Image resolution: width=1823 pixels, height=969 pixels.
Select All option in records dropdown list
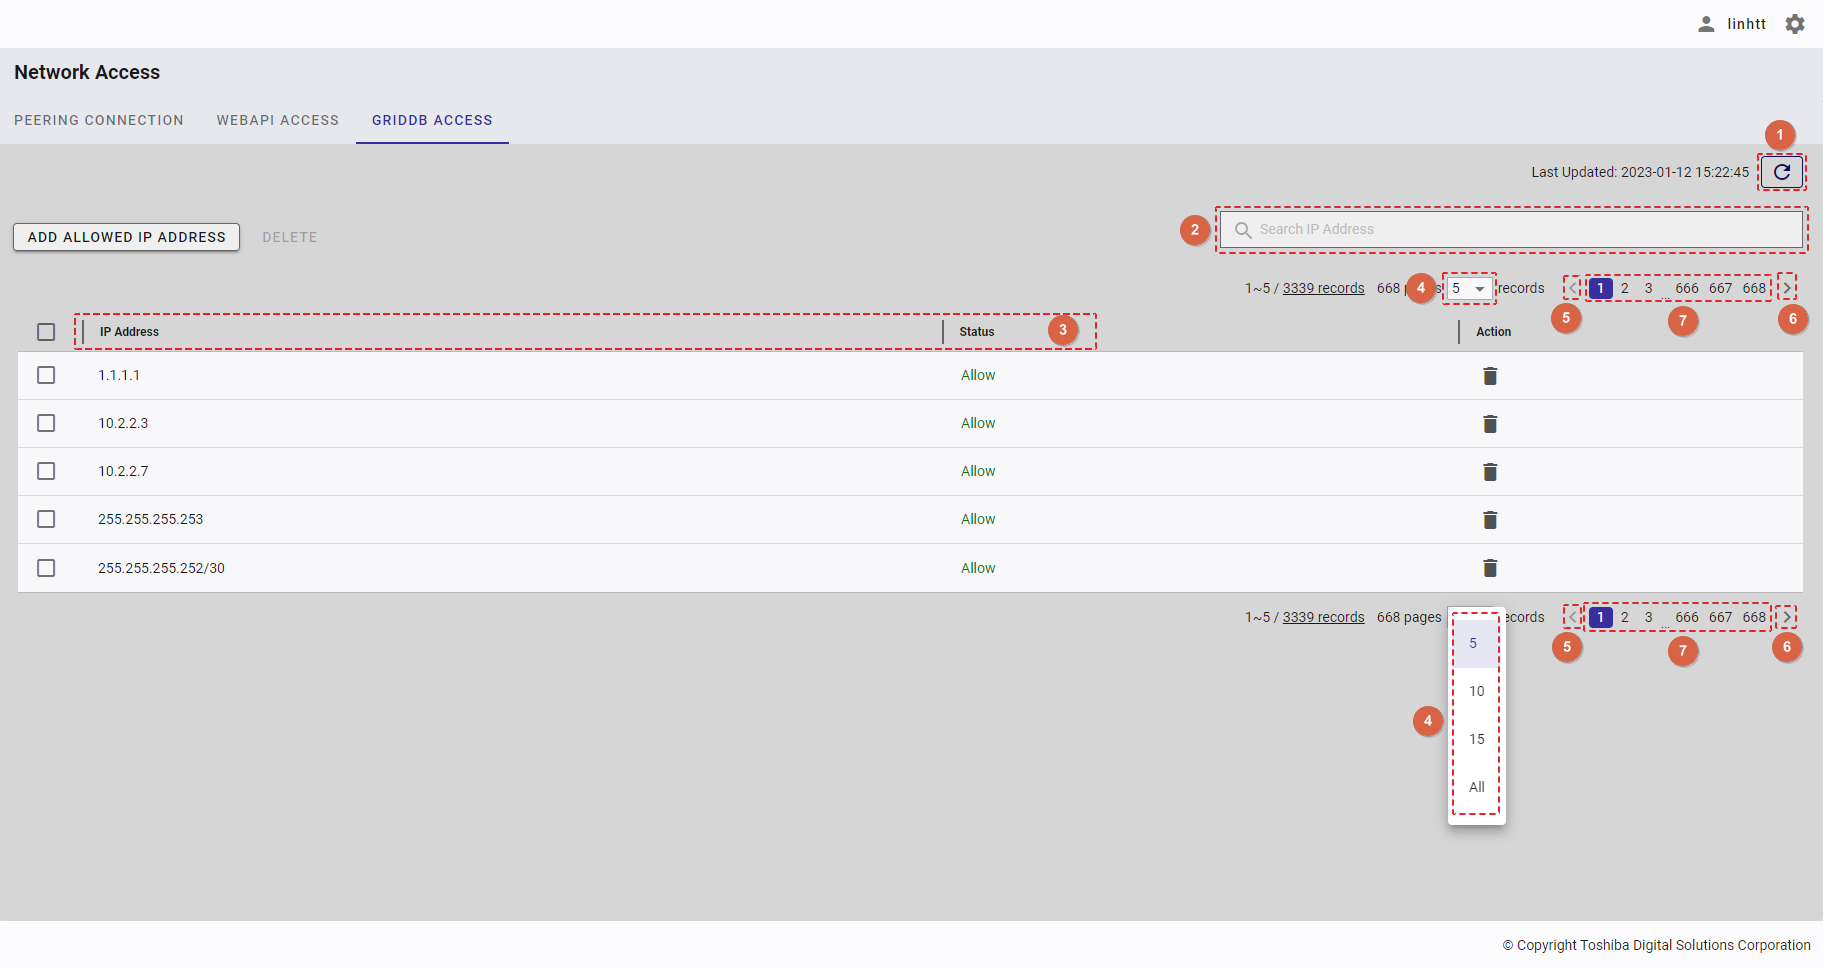point(1476,787)
